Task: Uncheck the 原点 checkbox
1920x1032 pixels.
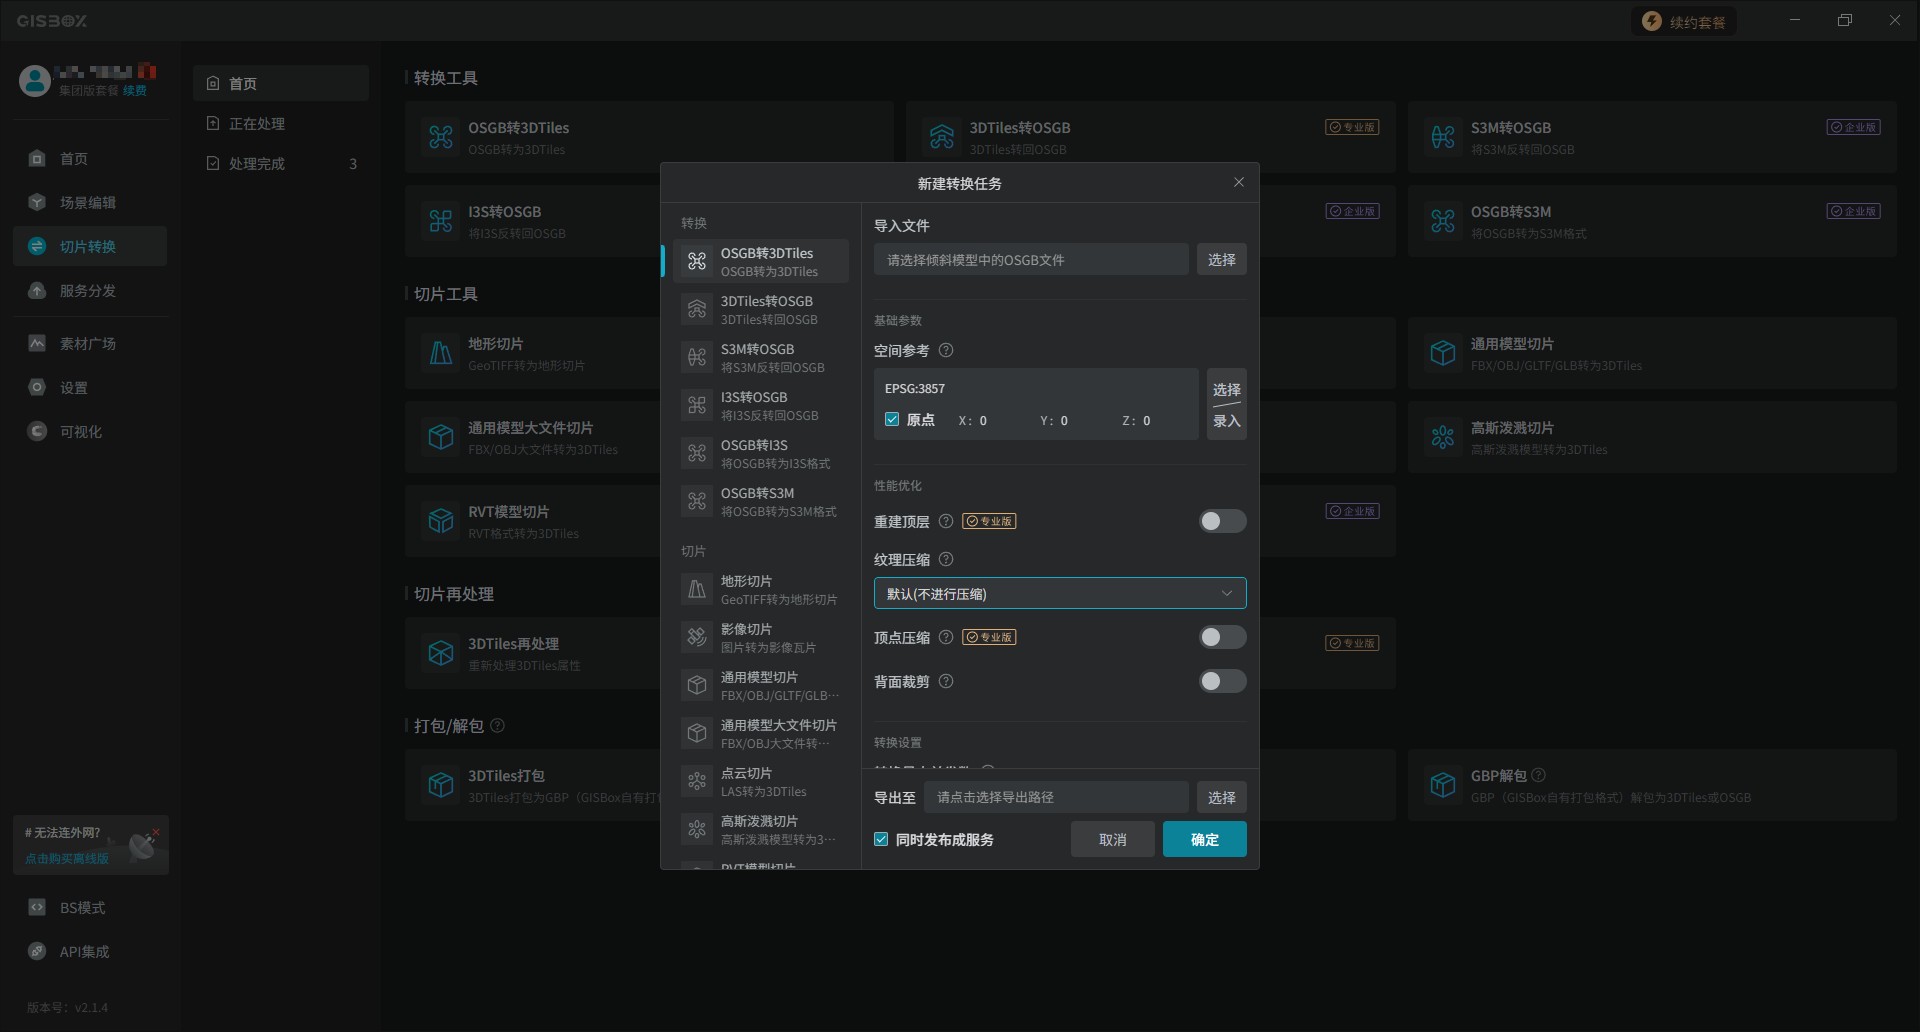Action: click(892, 420)
